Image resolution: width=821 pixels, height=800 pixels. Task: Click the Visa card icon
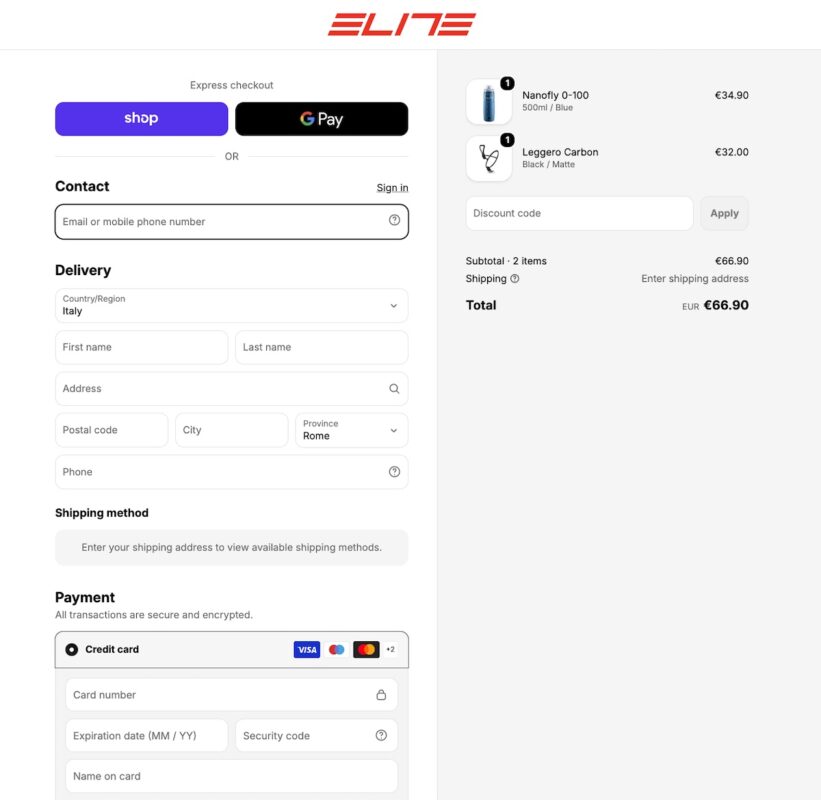pos(307,649)
